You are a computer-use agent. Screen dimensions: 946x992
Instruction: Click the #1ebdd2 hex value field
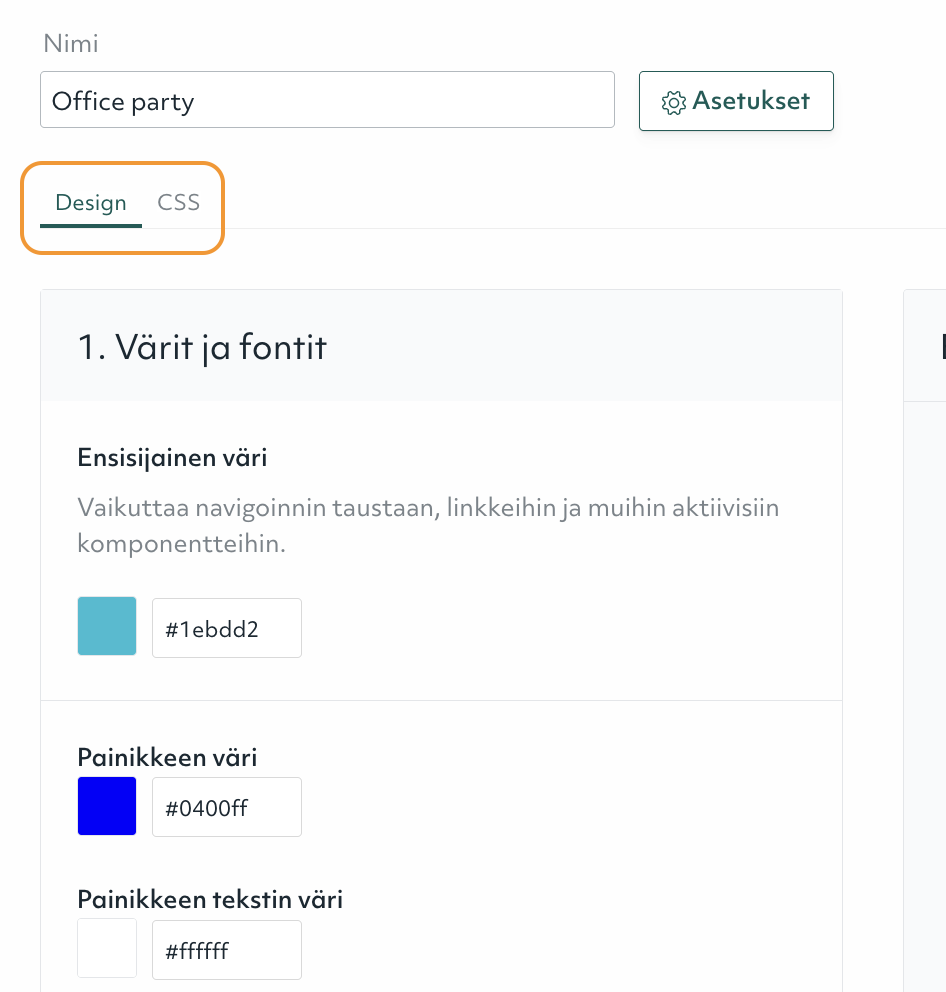226,627
